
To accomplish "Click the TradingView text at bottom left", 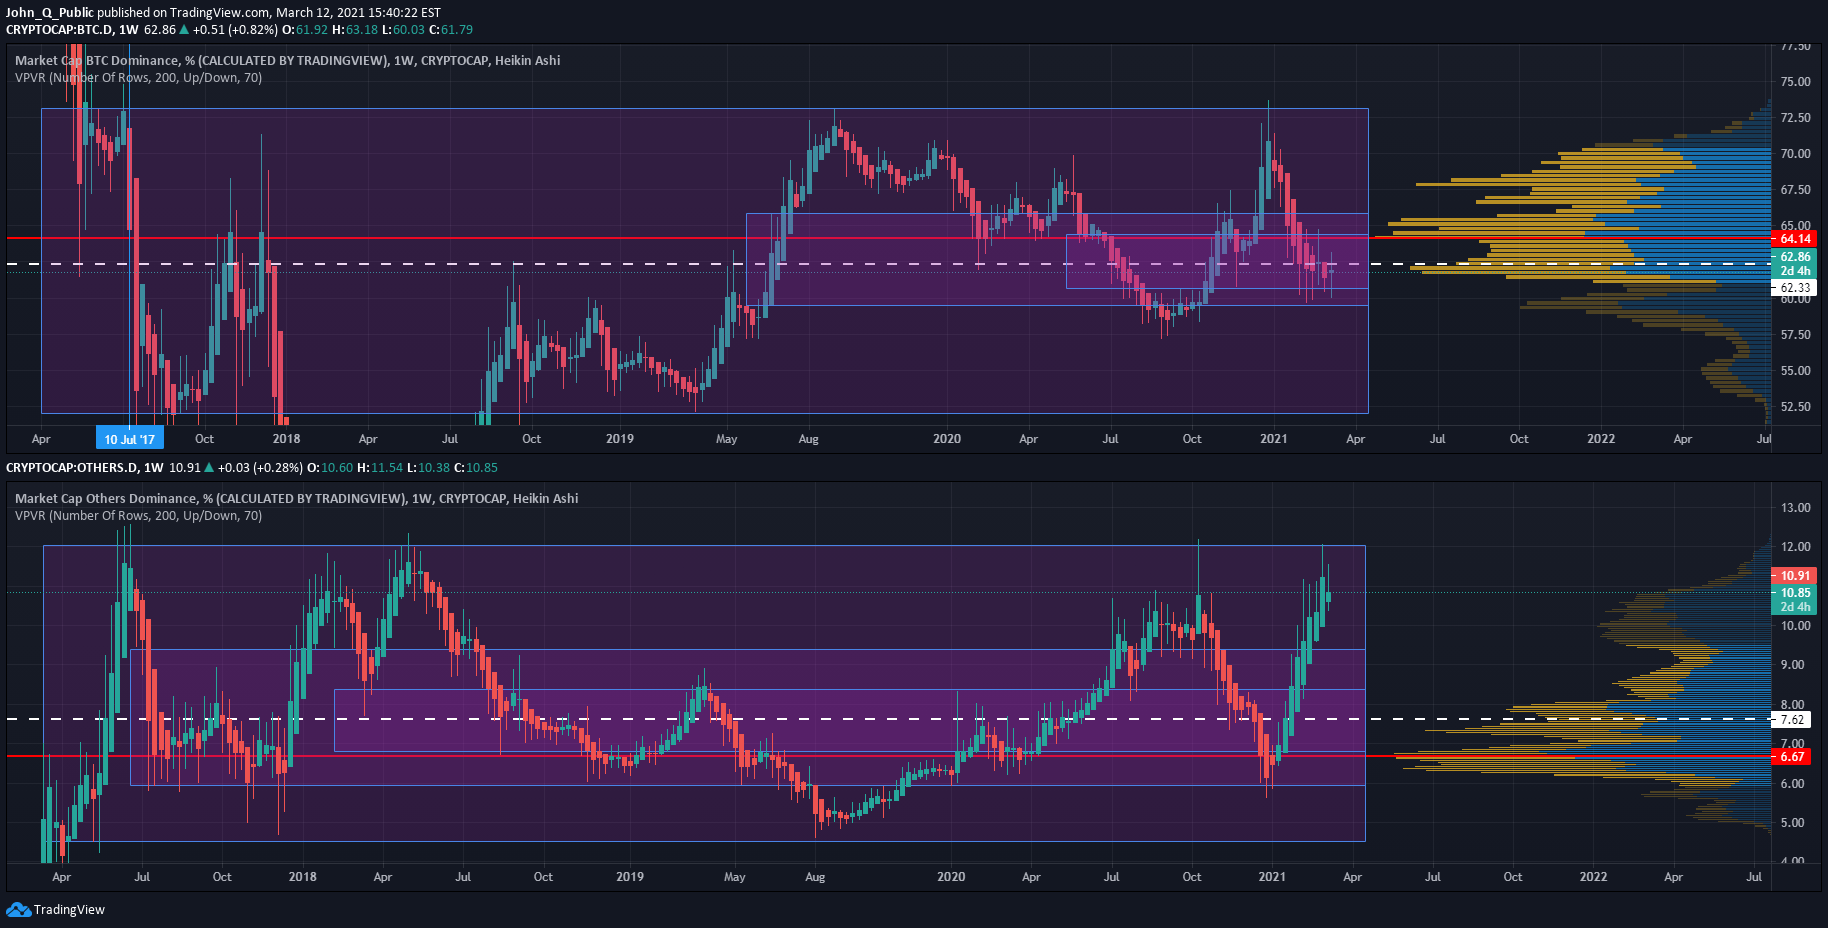I will pyautogui.click(x=69, y=909).
